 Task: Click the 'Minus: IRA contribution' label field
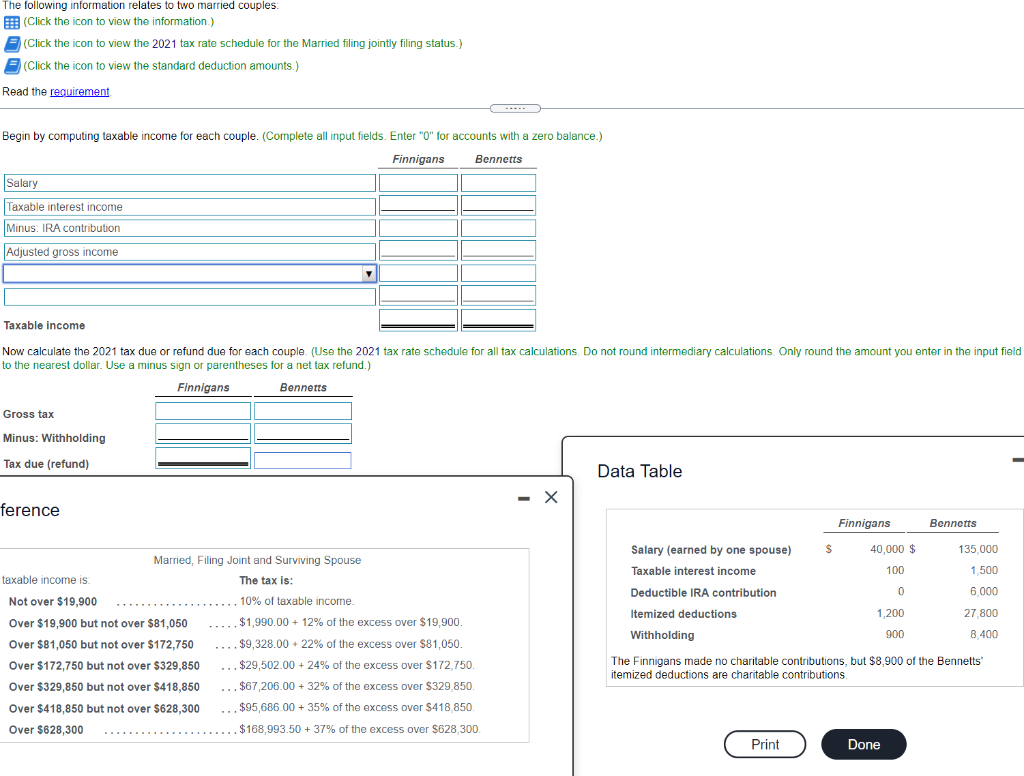(189, 228)
